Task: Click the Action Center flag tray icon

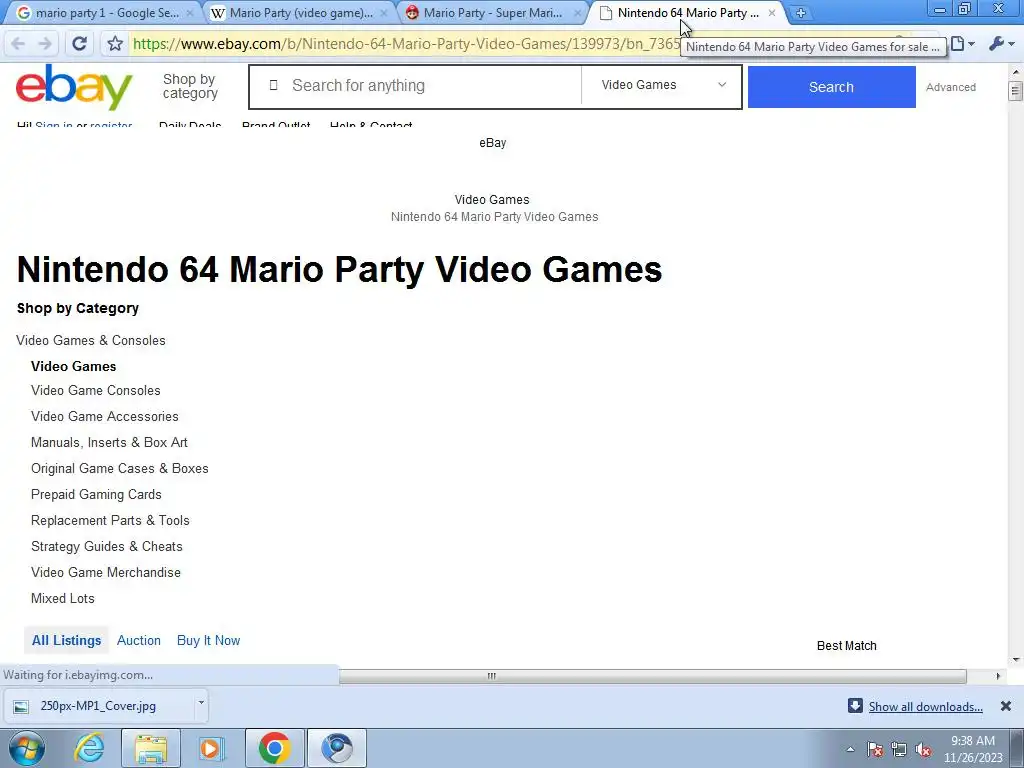Action: click(x=875, y=749)
